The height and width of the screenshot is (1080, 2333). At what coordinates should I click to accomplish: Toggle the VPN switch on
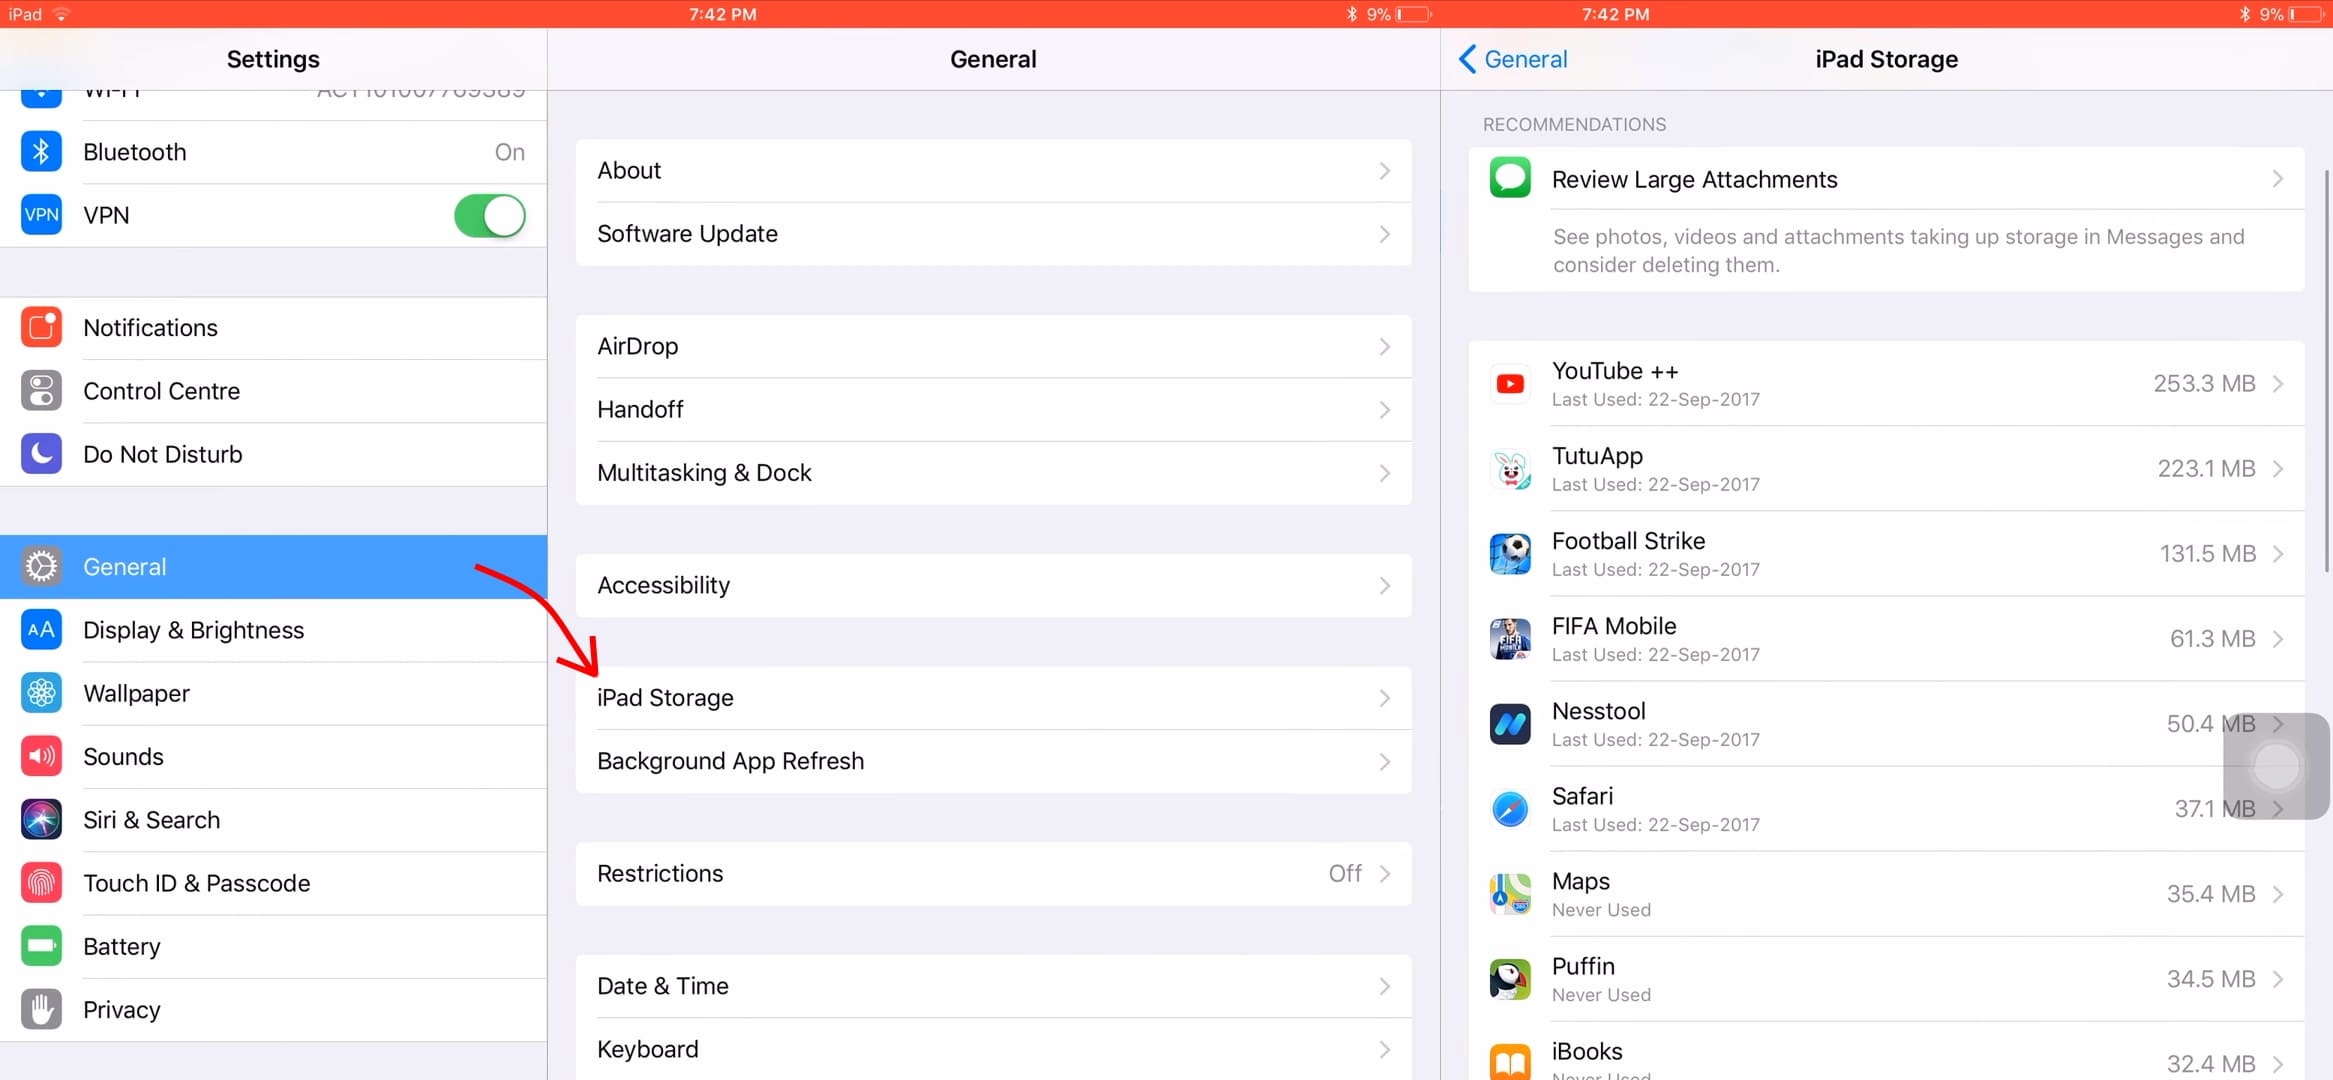[490, 214]
